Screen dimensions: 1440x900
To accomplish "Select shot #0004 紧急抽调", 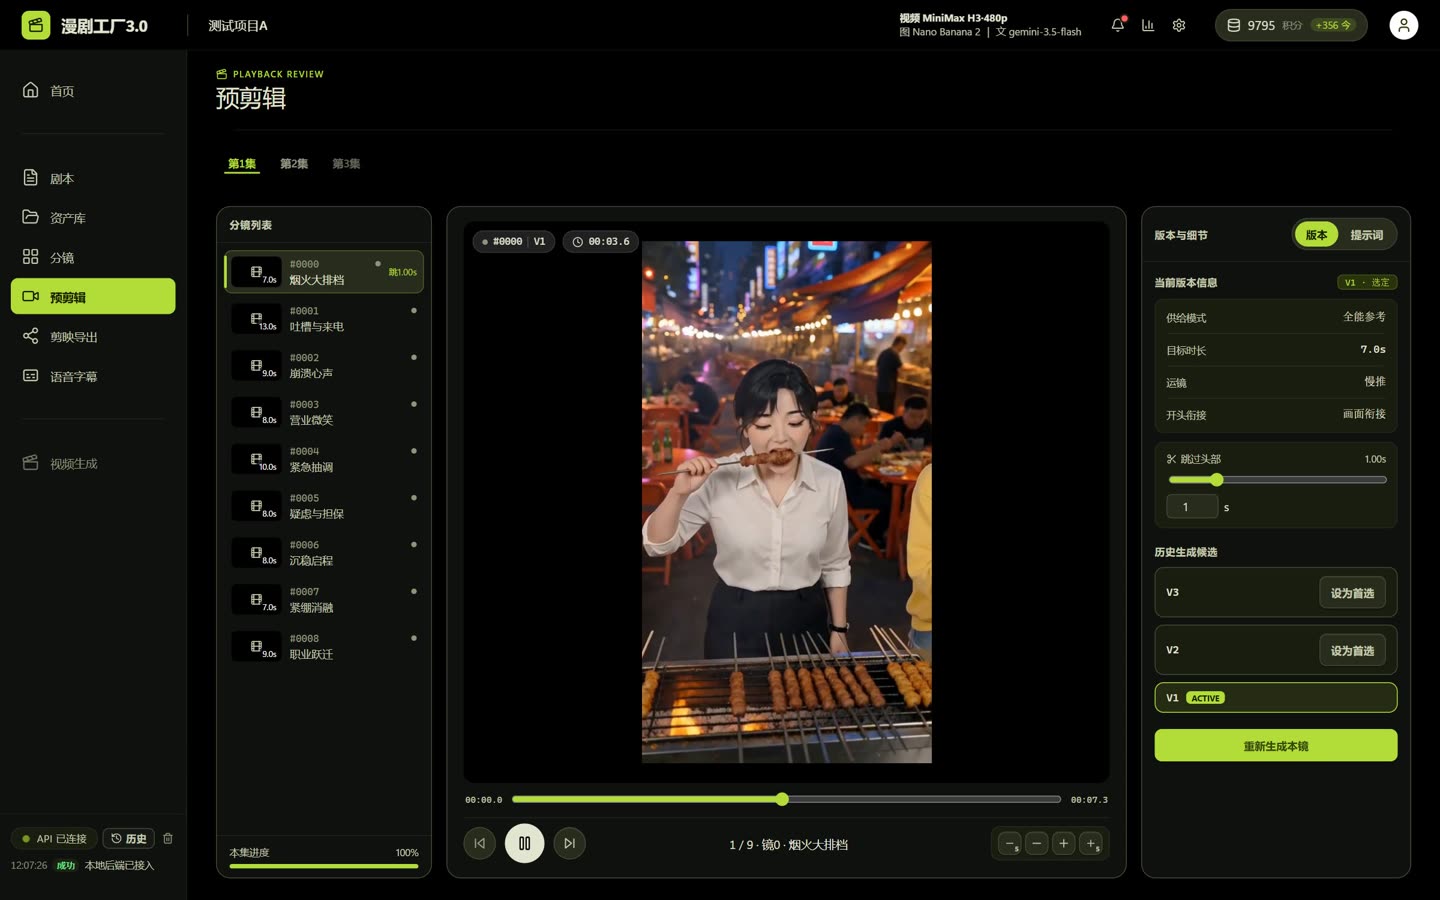I will [324, 459].
